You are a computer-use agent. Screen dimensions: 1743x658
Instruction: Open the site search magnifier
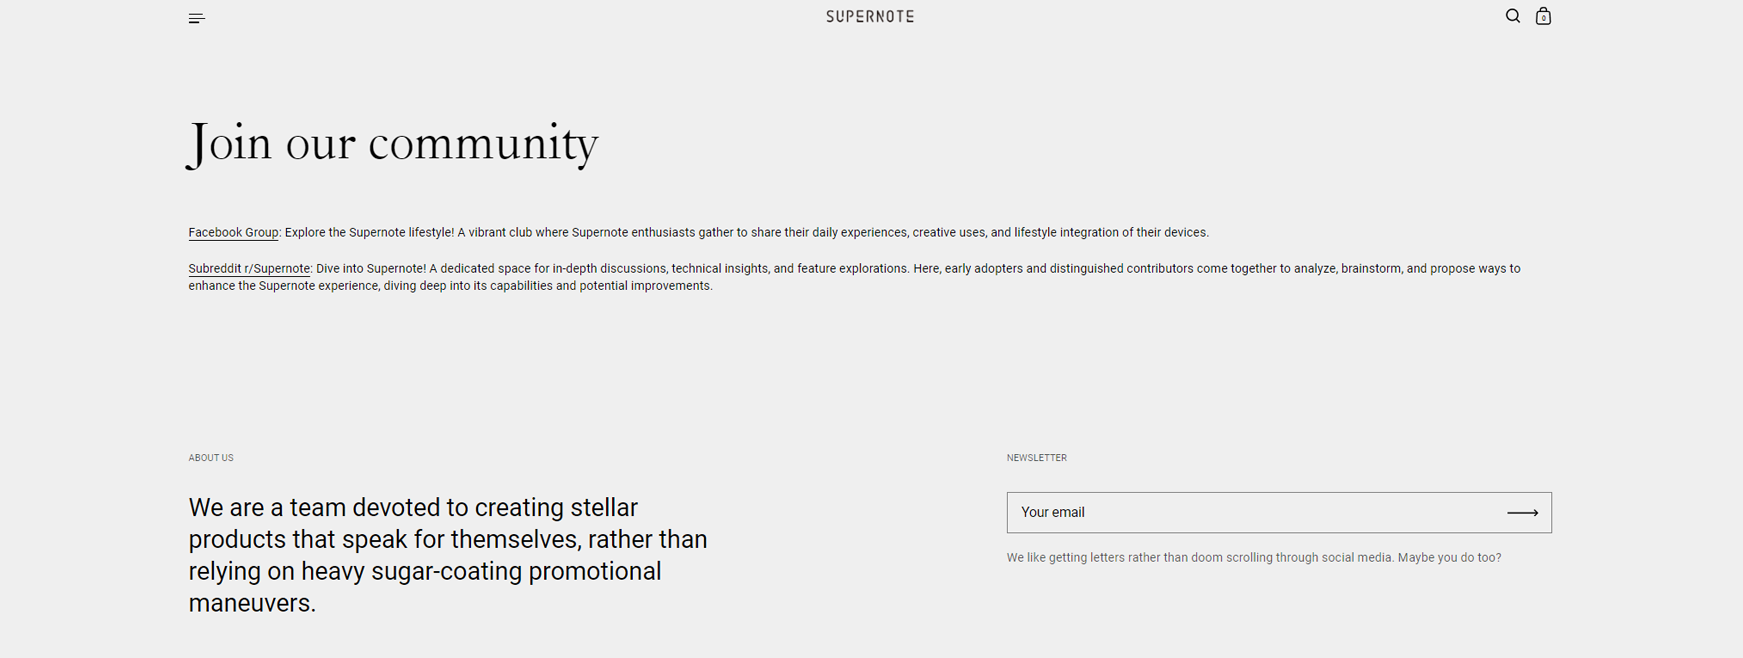click(1512, 16)
